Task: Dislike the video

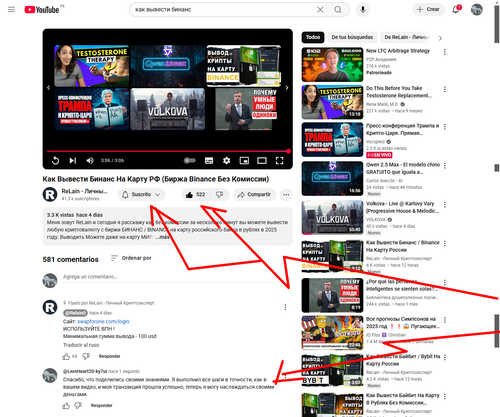Action: (219, 195)
